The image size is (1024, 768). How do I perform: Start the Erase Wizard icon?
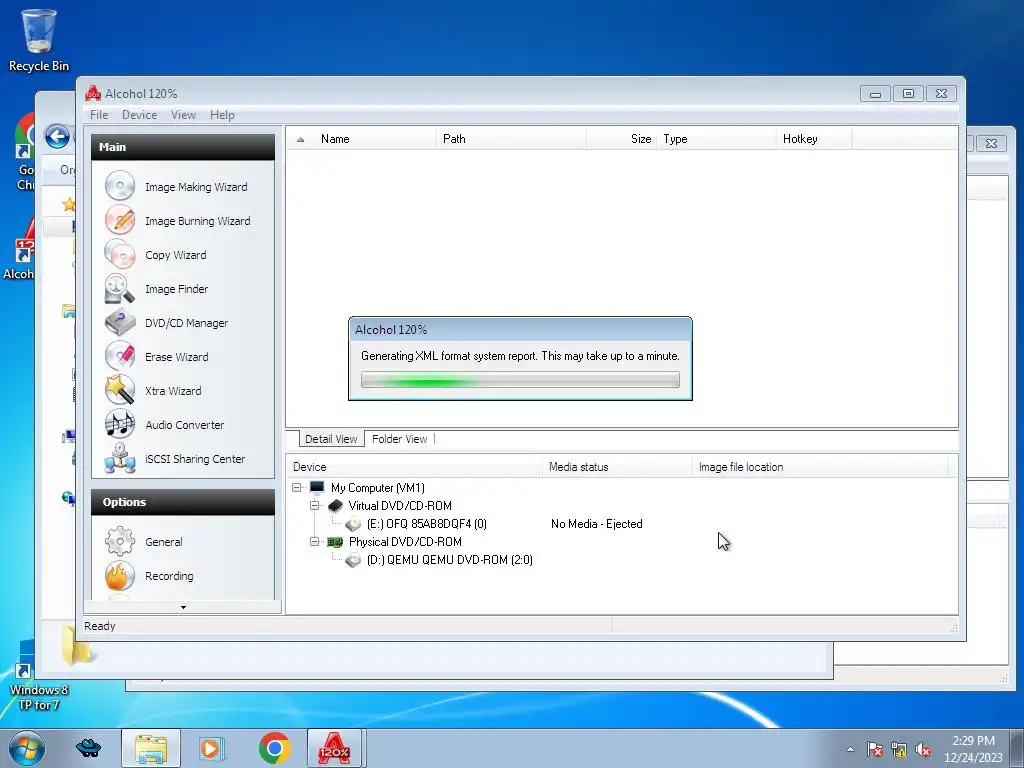[x=120, y=356]
